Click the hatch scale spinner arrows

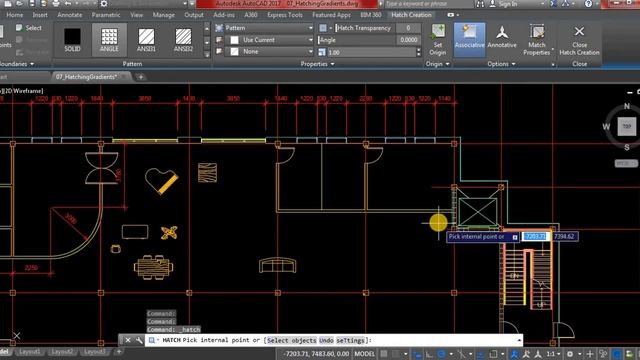[418, 52]
